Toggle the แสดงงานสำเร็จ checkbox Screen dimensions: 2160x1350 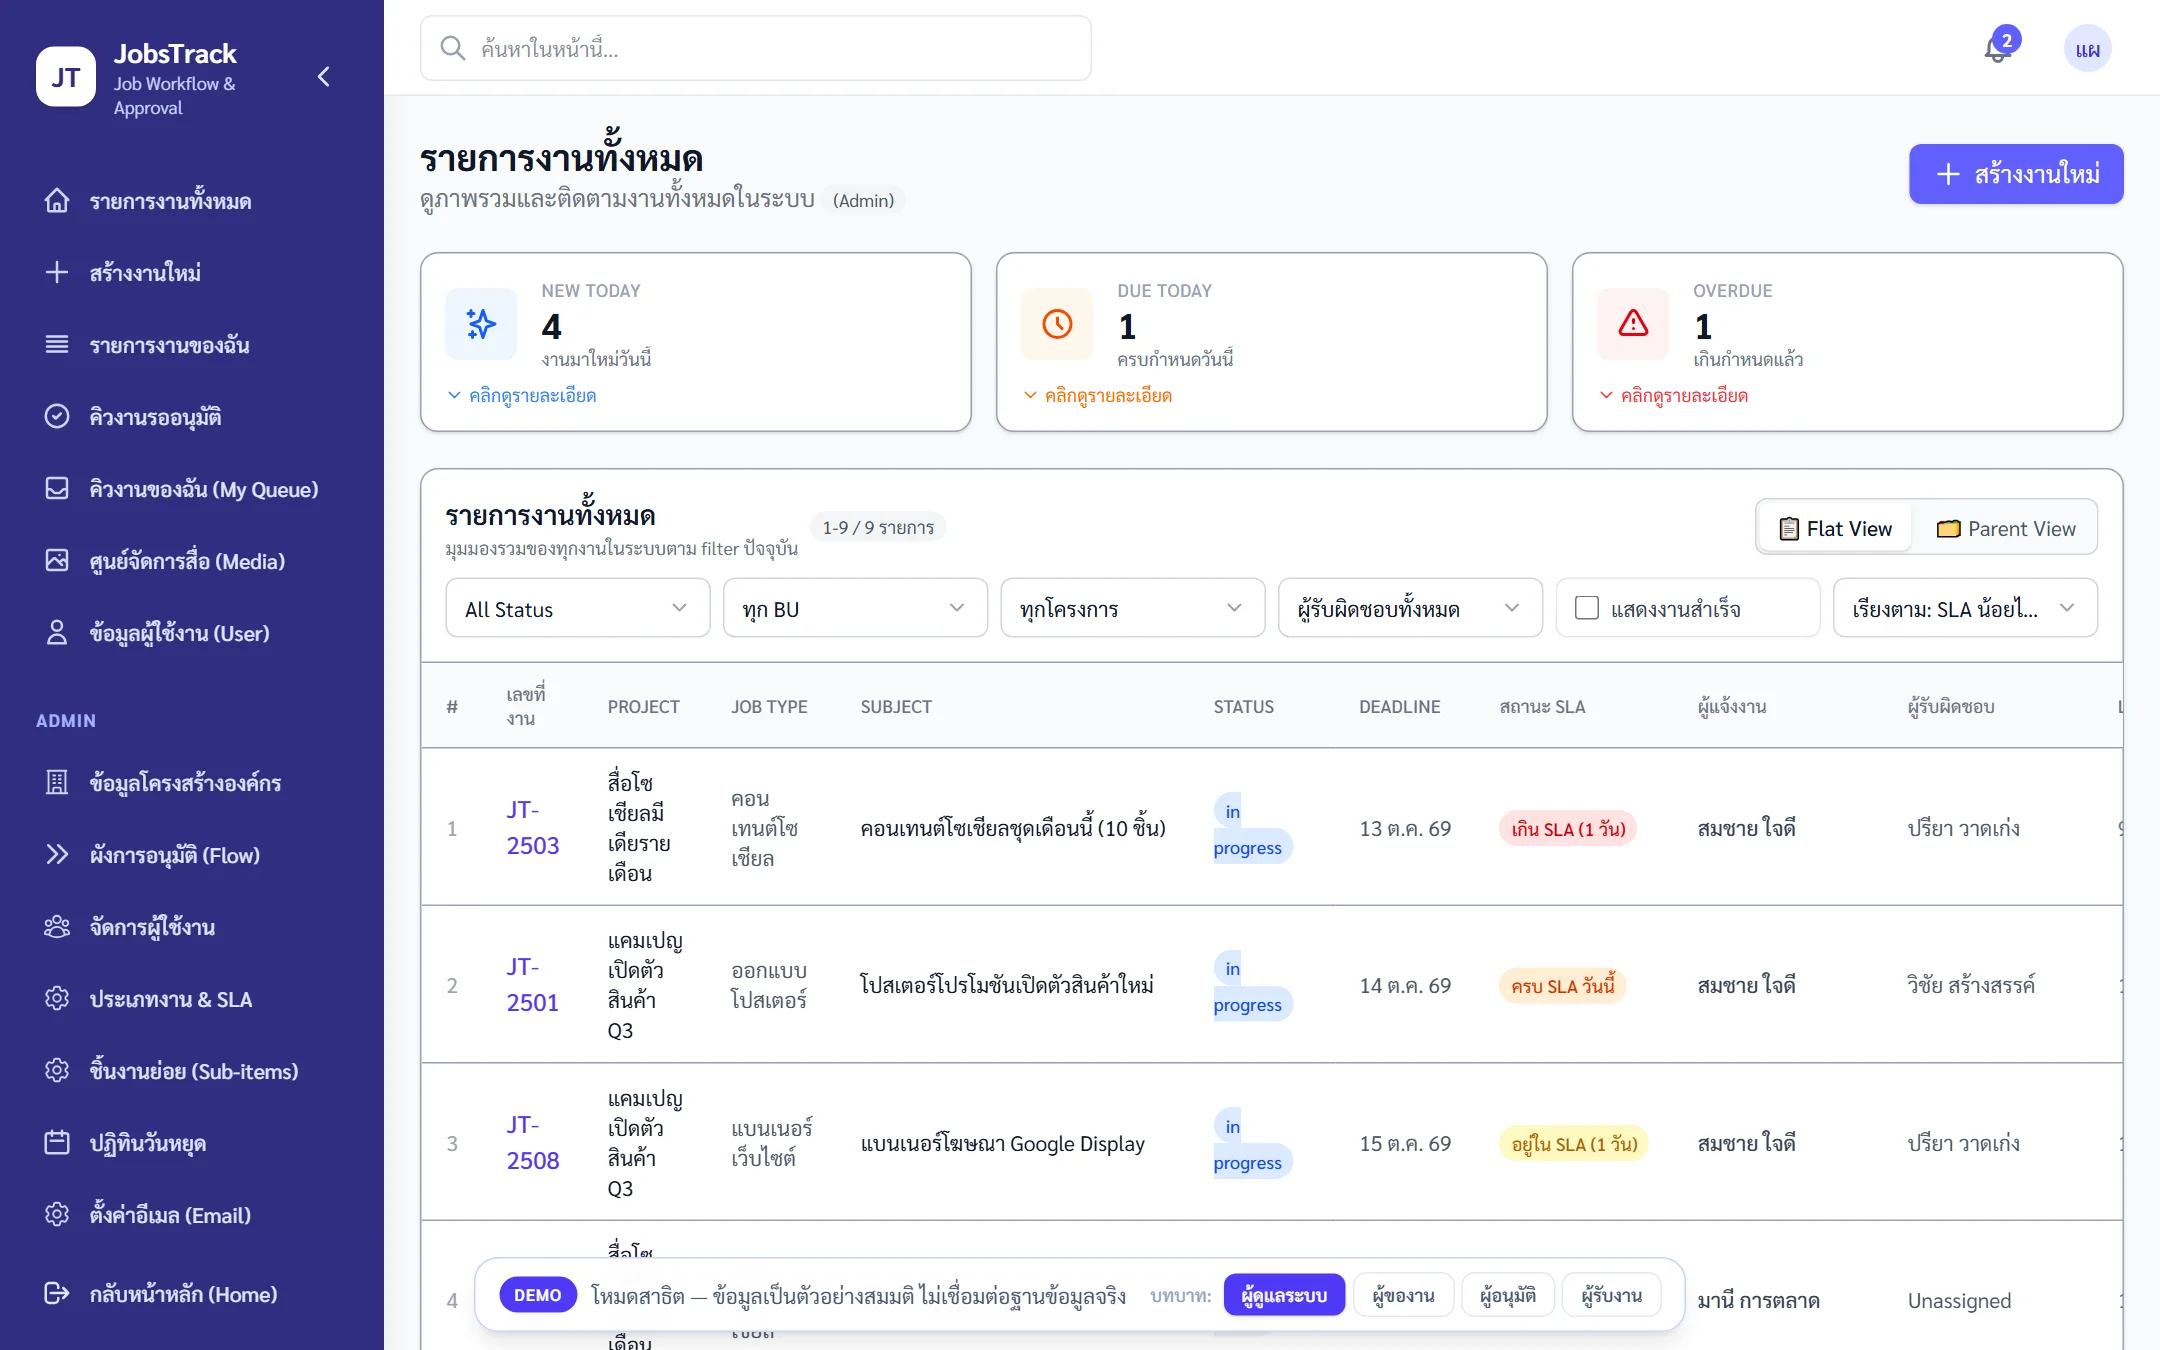(x=1587, y=608)
